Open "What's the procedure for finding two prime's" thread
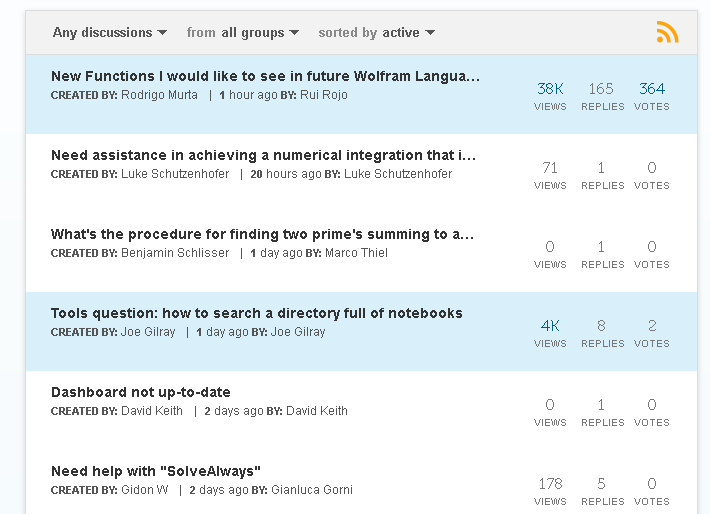This screenshot has width=710, height=514. [x=263, y=234]
